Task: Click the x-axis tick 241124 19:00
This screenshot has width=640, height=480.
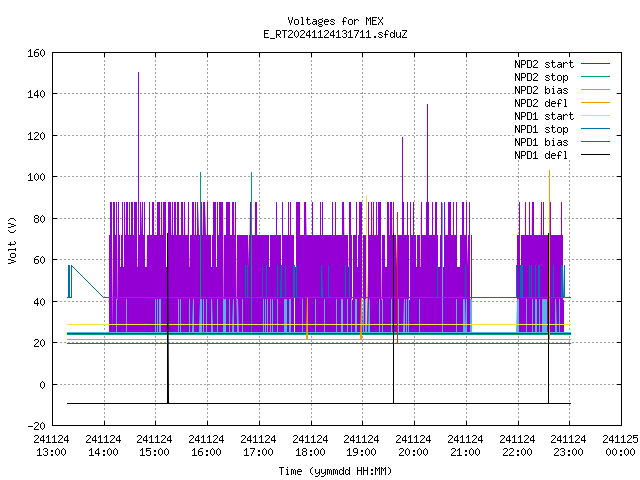Action: pyautogui.click(x=361, y=446)
